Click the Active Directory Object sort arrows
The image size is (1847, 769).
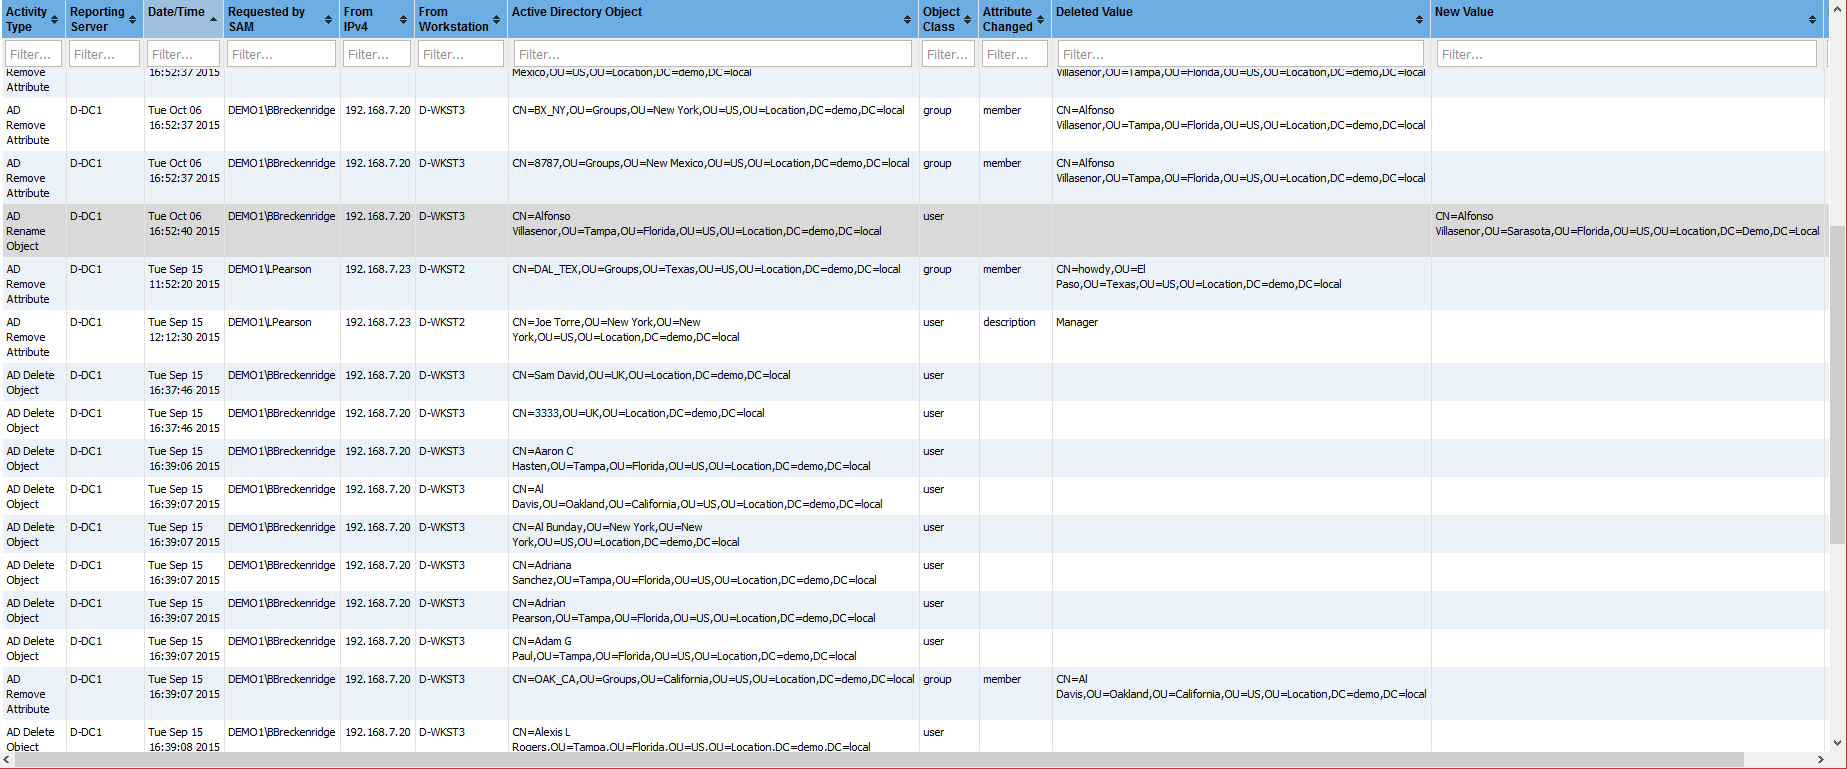click(x=908, y=20)
